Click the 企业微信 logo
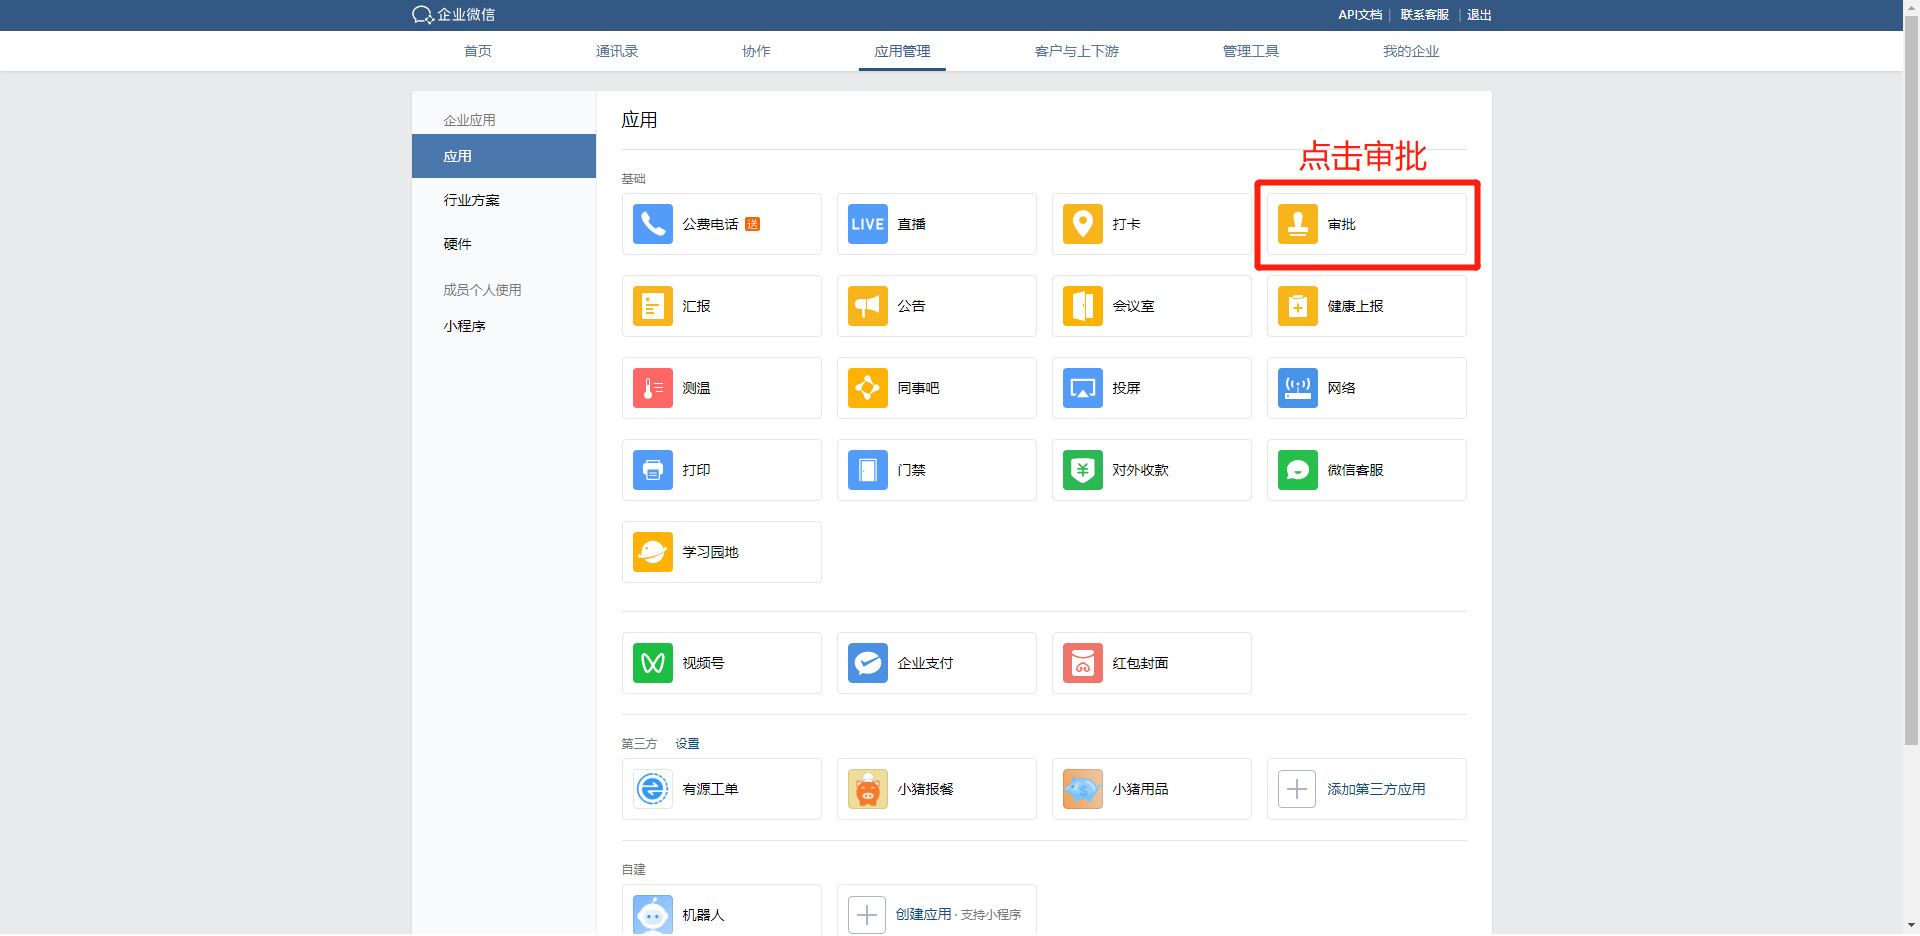The image size is (1920, 936). pyautogui.click(x=453, y=15)
